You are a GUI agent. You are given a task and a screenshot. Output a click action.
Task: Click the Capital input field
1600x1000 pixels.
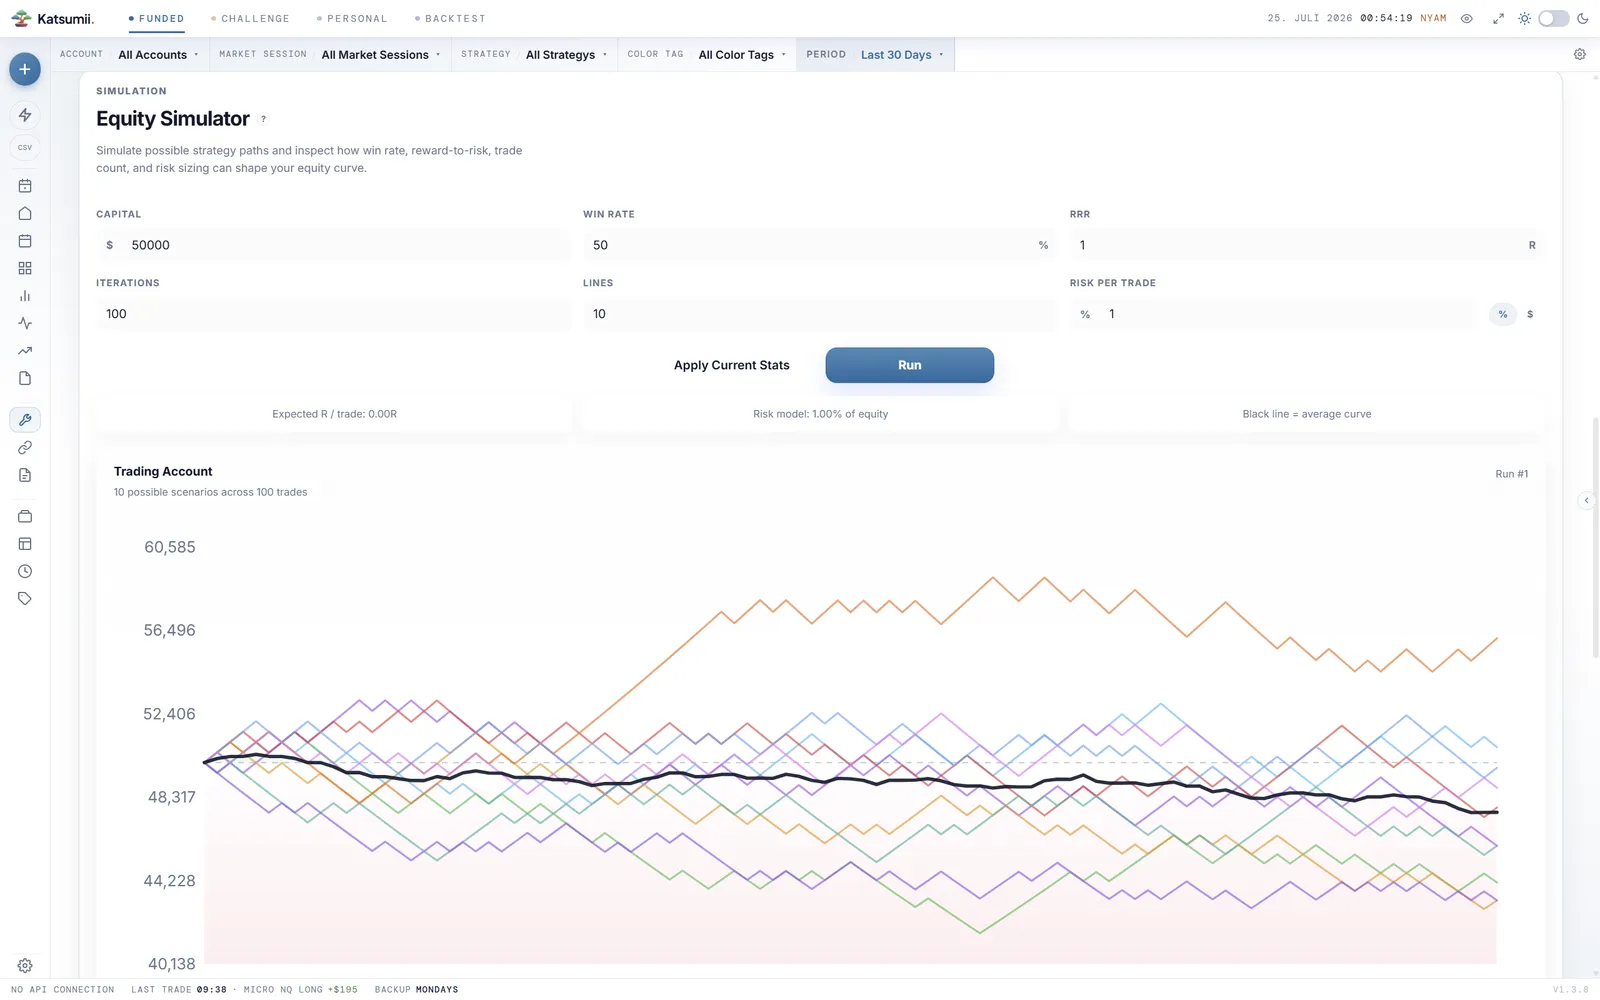pyautogui.click(x=333, y=245)
